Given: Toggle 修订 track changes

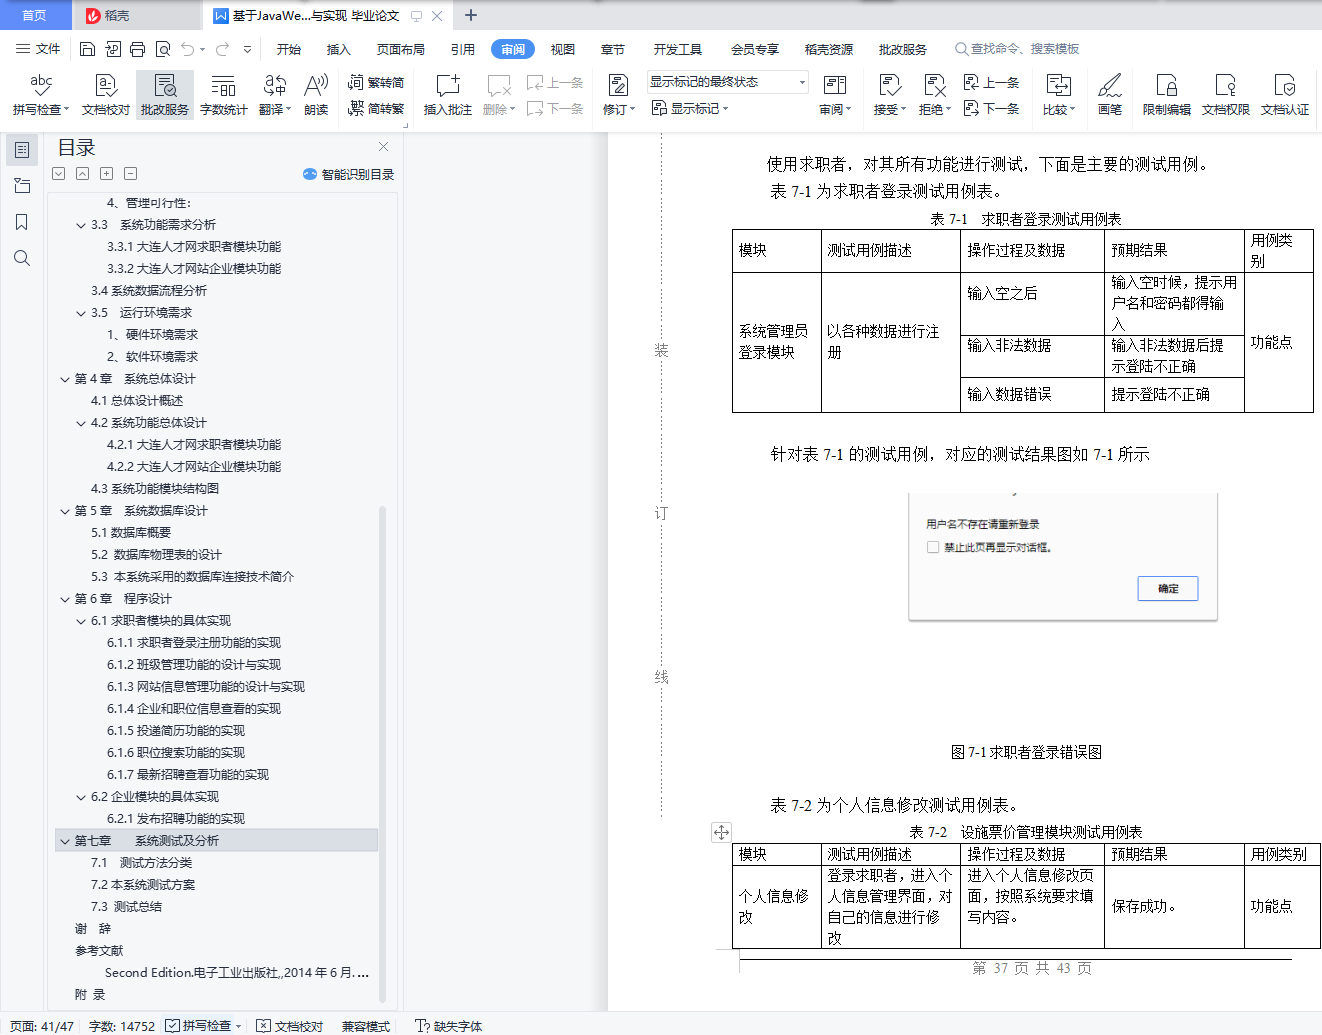Looking at the screenshot, I should (x=619, y=95).
